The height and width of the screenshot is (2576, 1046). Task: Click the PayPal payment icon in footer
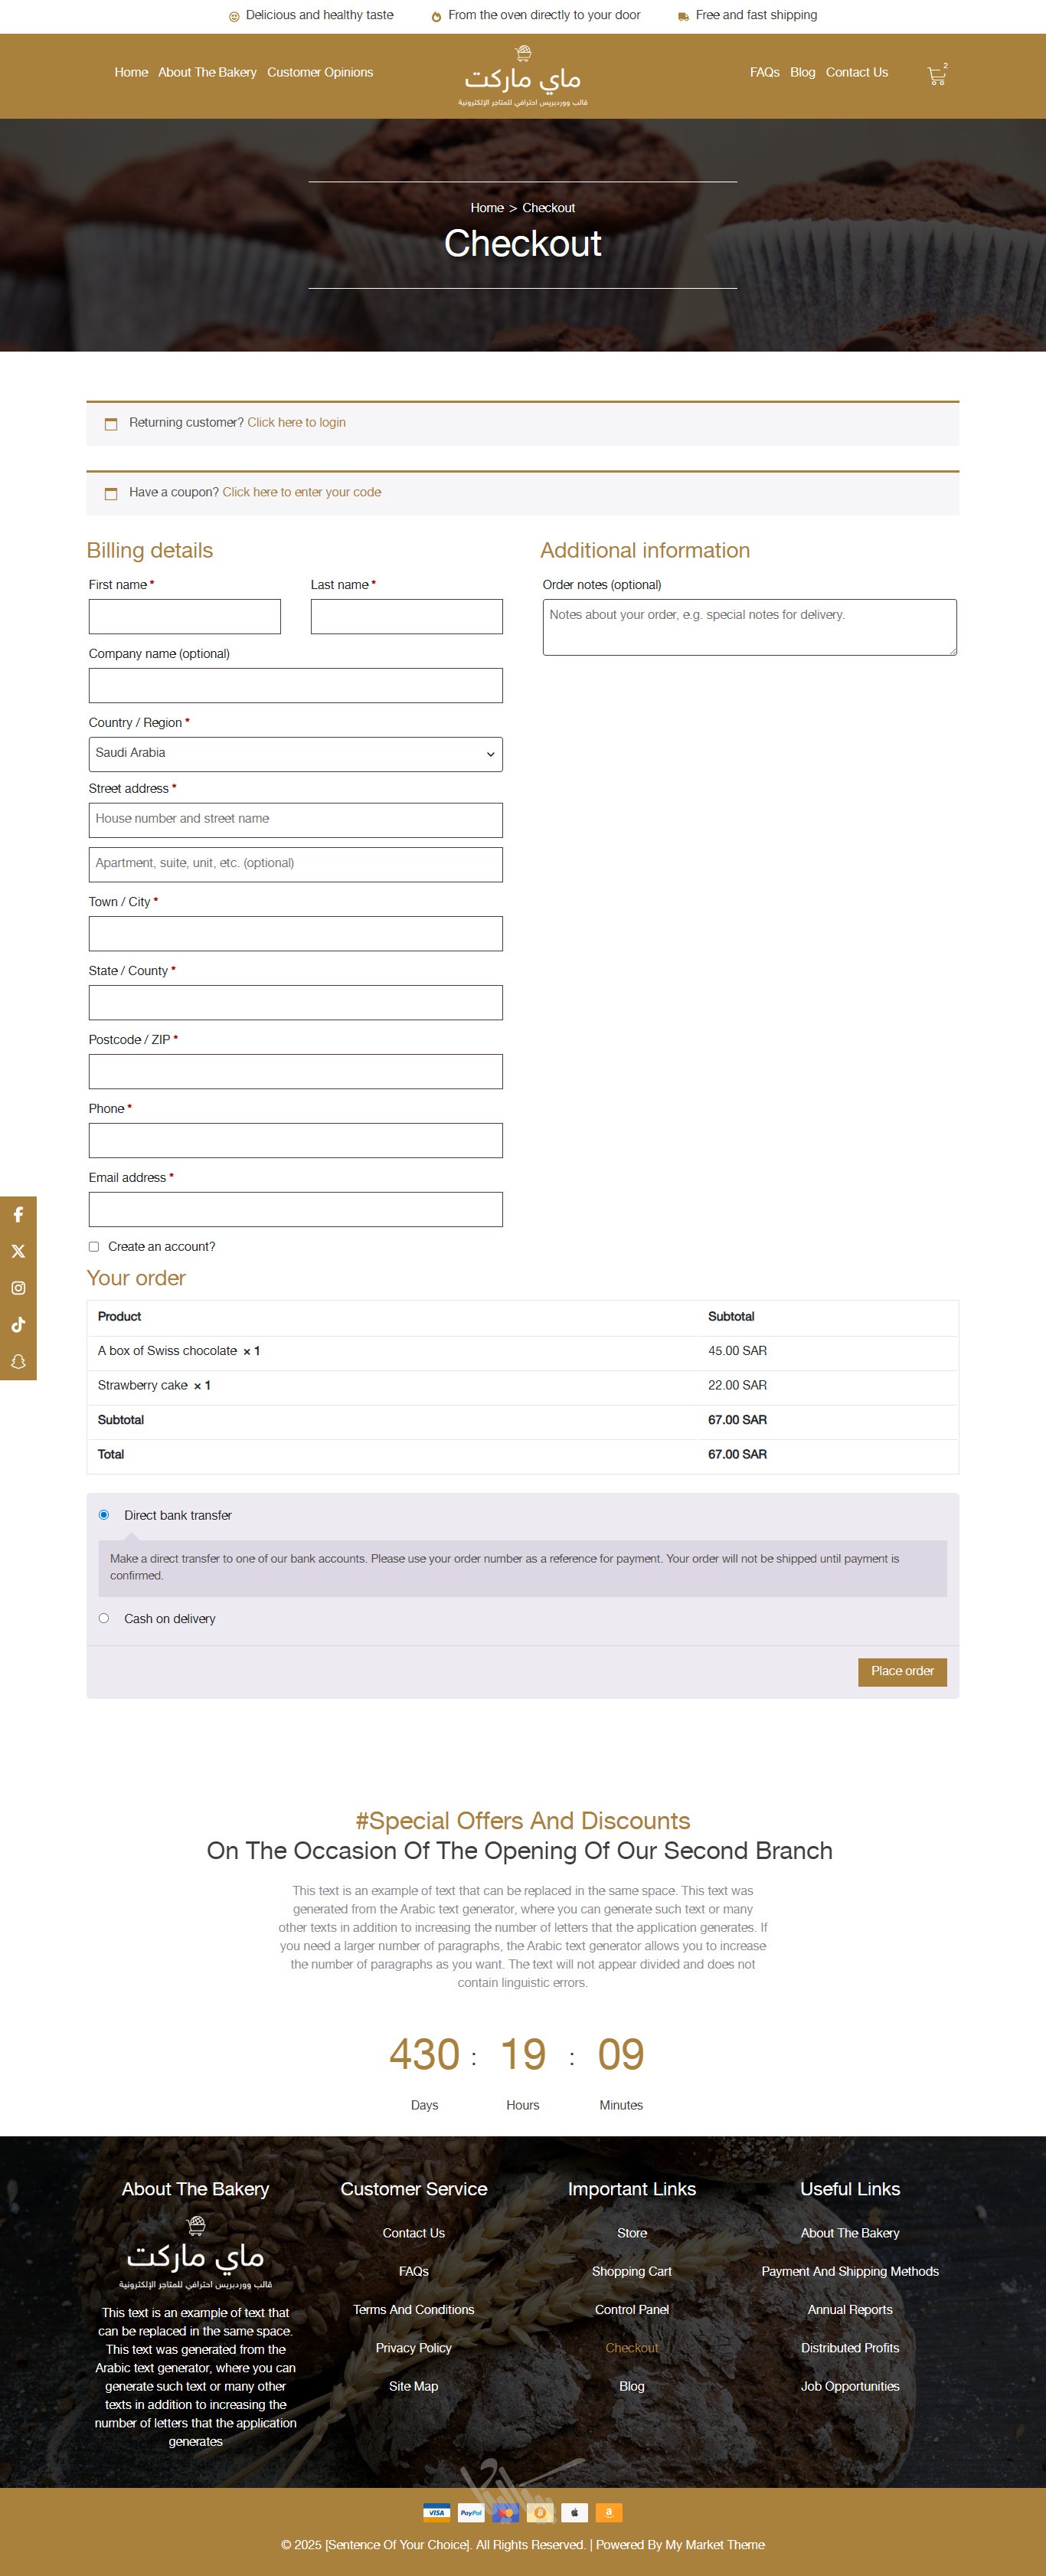471,2513
